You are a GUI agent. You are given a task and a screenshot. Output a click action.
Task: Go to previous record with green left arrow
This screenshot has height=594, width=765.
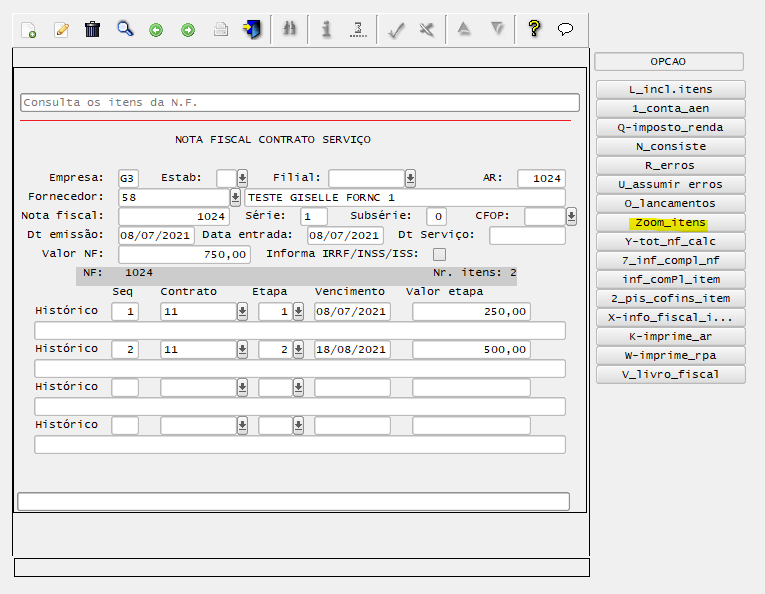pyautogui.click(x=156, y=29)
